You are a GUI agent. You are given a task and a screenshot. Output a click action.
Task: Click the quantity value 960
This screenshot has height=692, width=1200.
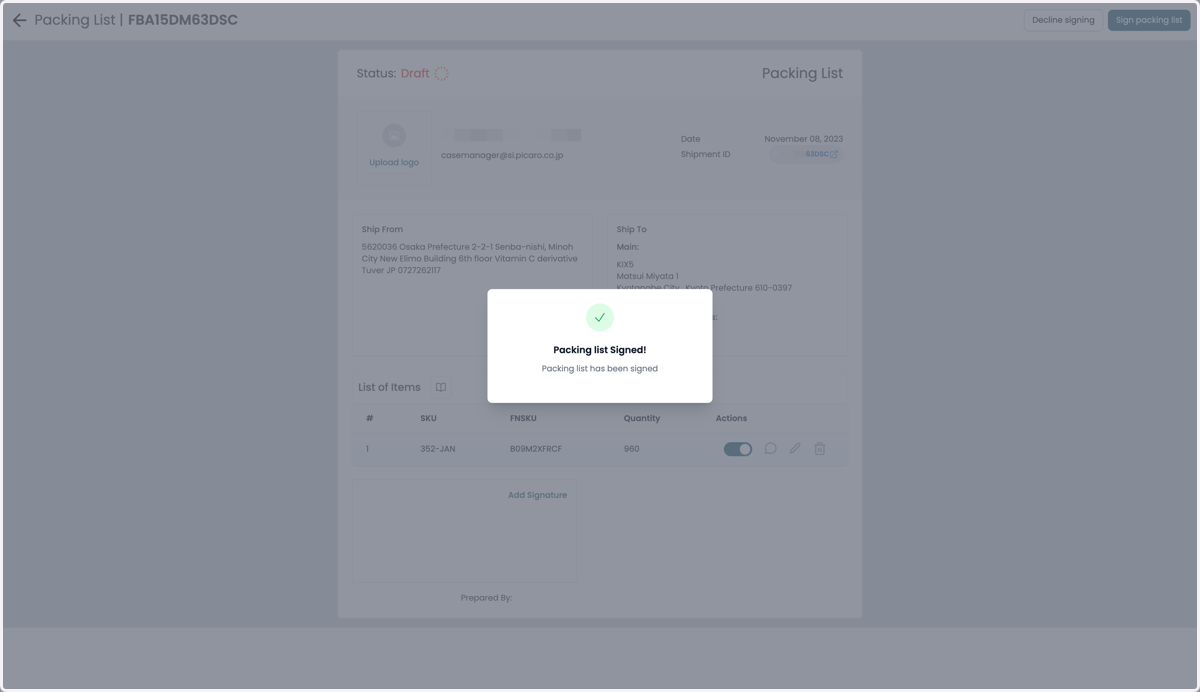[632, 449]
